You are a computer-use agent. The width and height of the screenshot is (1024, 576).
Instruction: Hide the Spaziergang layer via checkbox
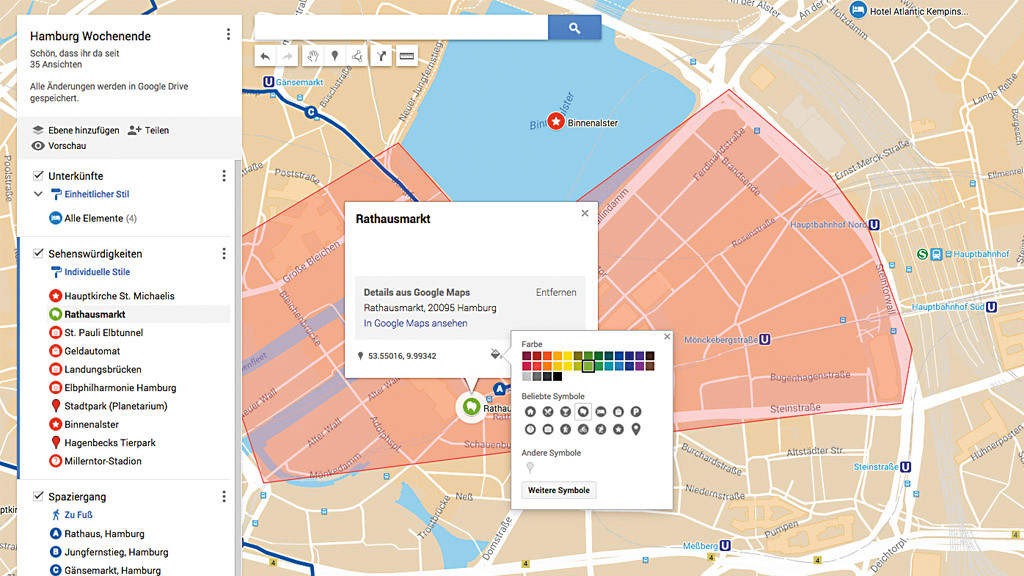point(38,496)
